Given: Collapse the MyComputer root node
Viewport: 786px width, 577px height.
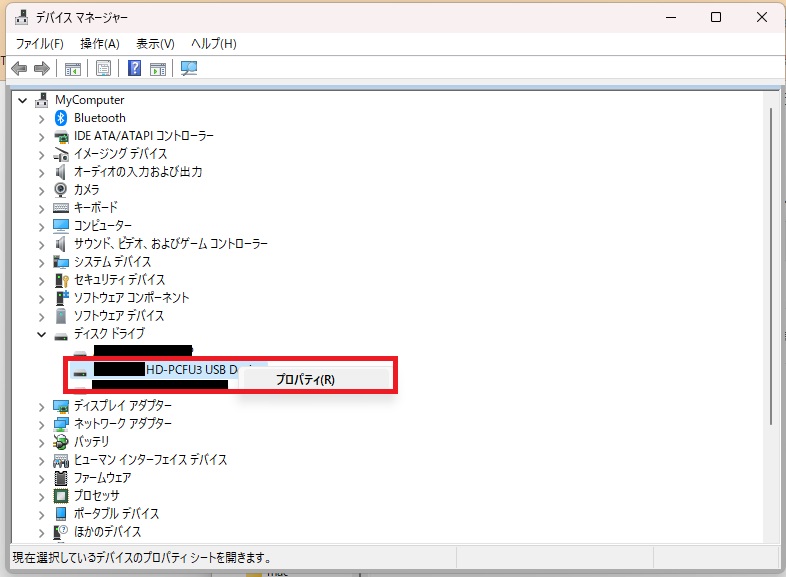Looking at the screenshot, I should coord(22,100).
